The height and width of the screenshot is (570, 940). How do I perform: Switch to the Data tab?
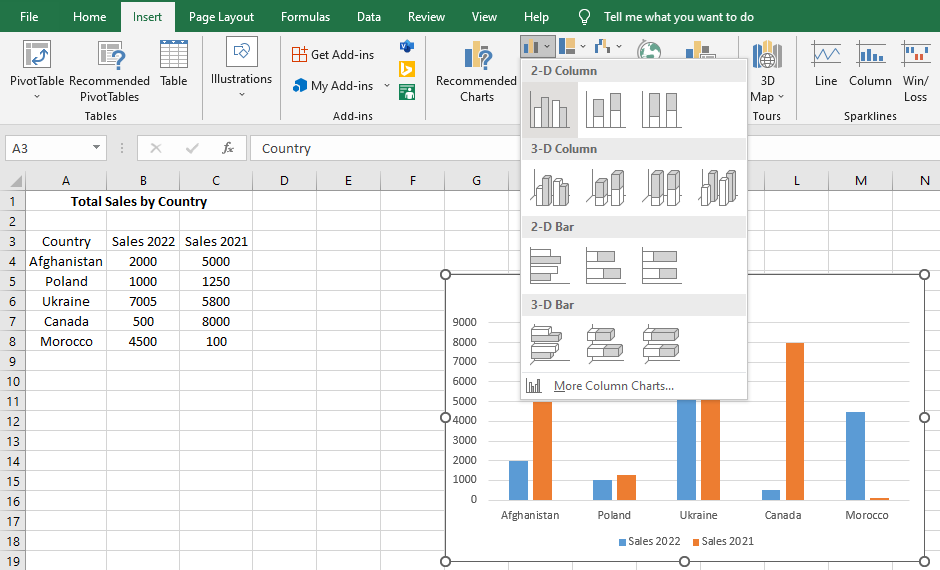(x=369, y=17)
